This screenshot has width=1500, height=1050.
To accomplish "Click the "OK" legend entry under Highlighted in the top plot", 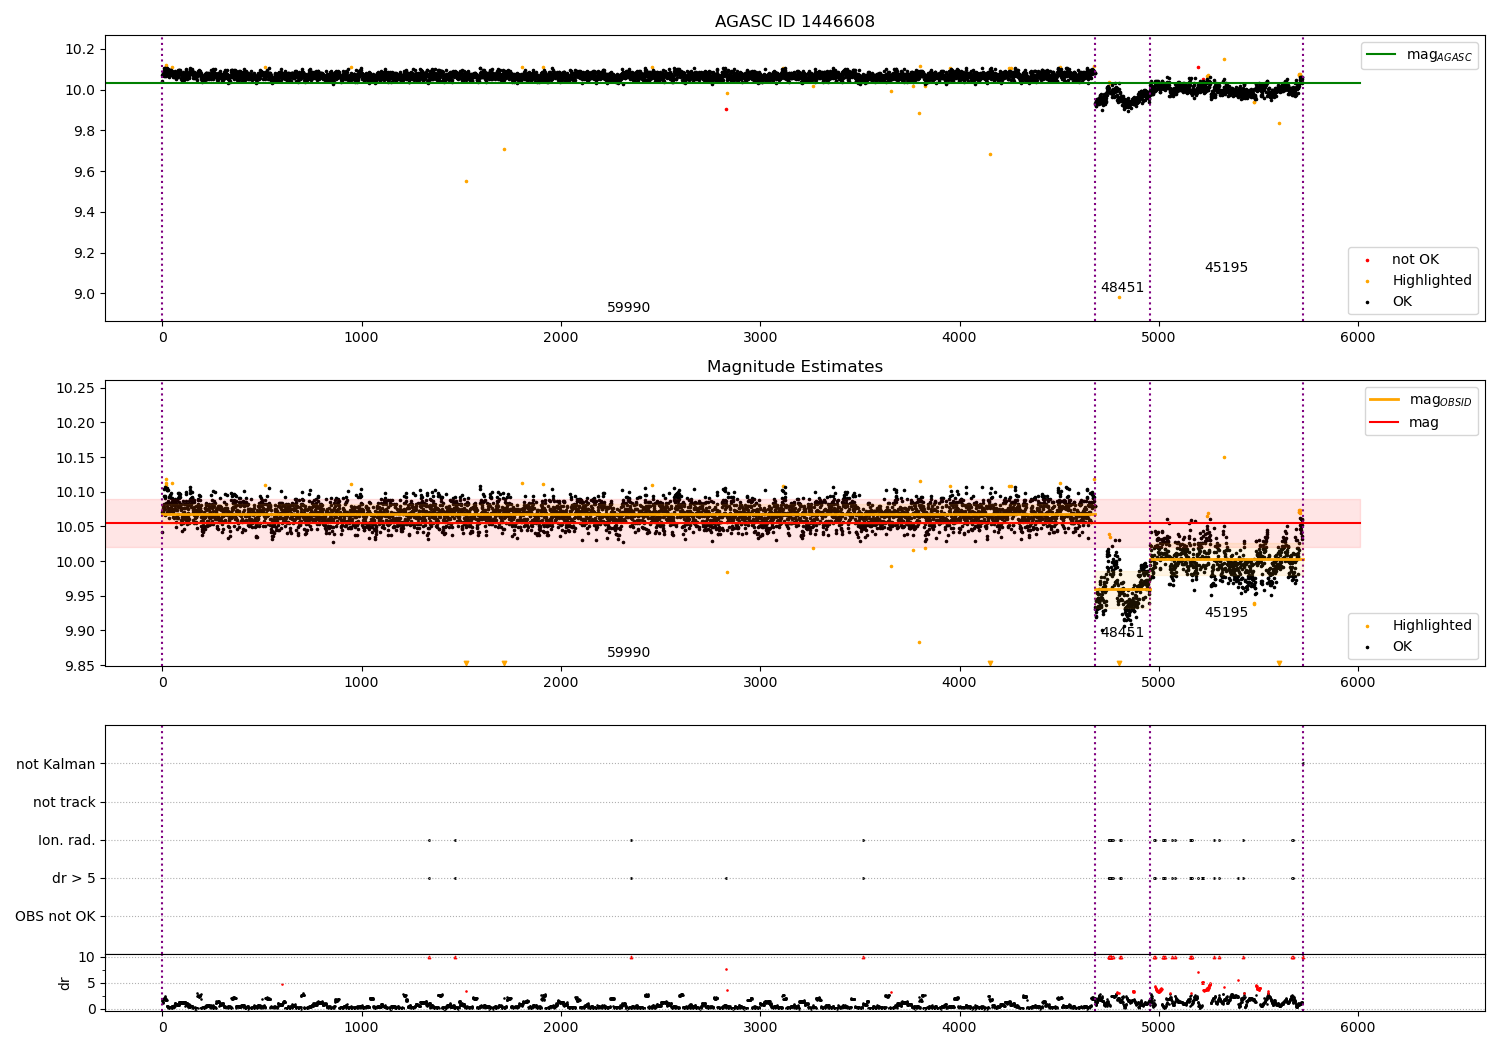I will coord(1402,302).
